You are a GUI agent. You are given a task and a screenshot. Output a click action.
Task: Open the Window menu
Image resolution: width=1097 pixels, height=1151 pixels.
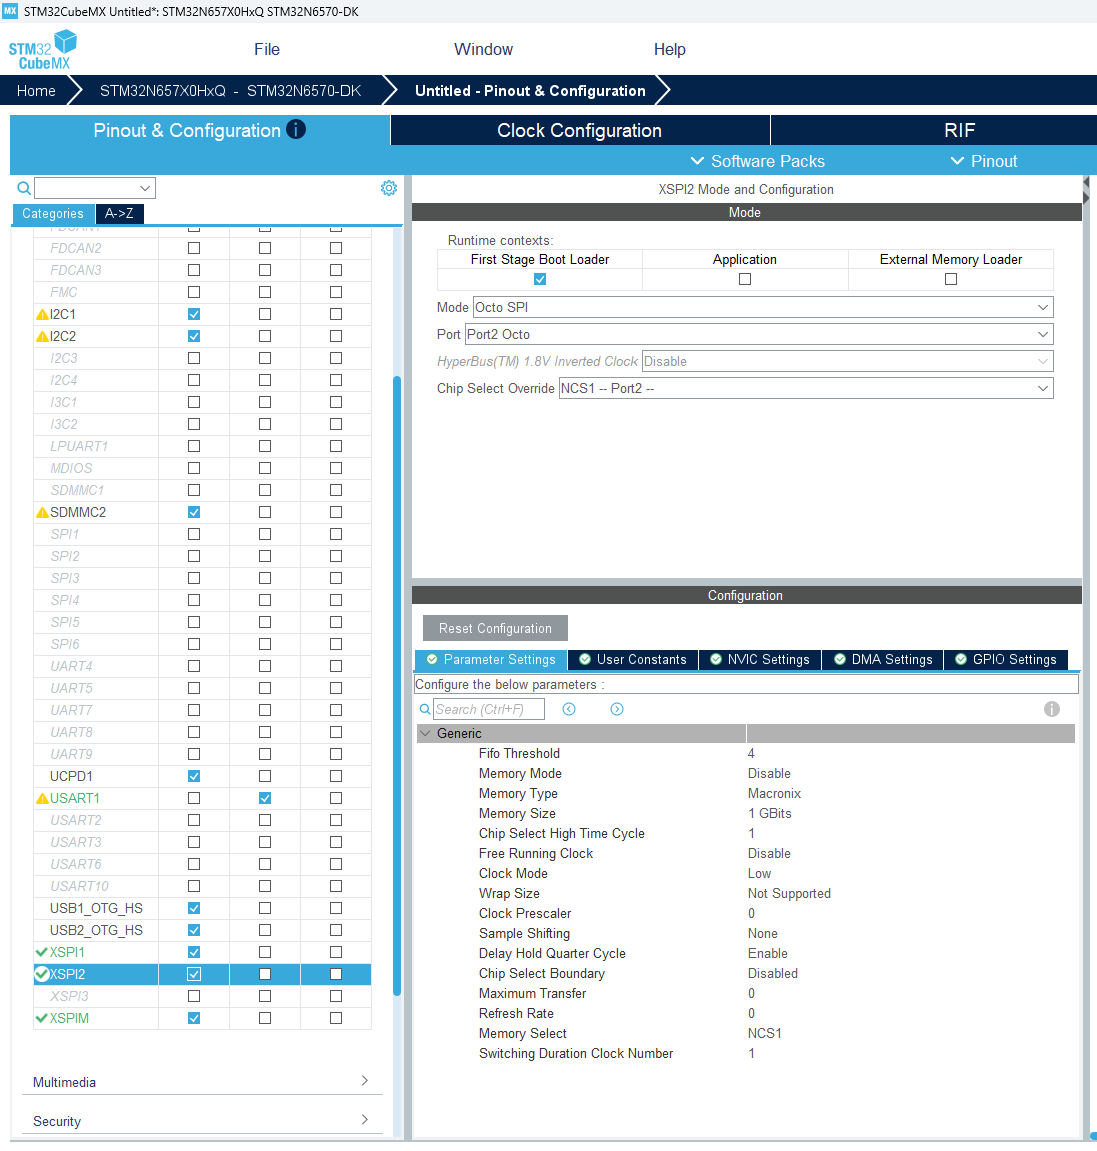483,49
